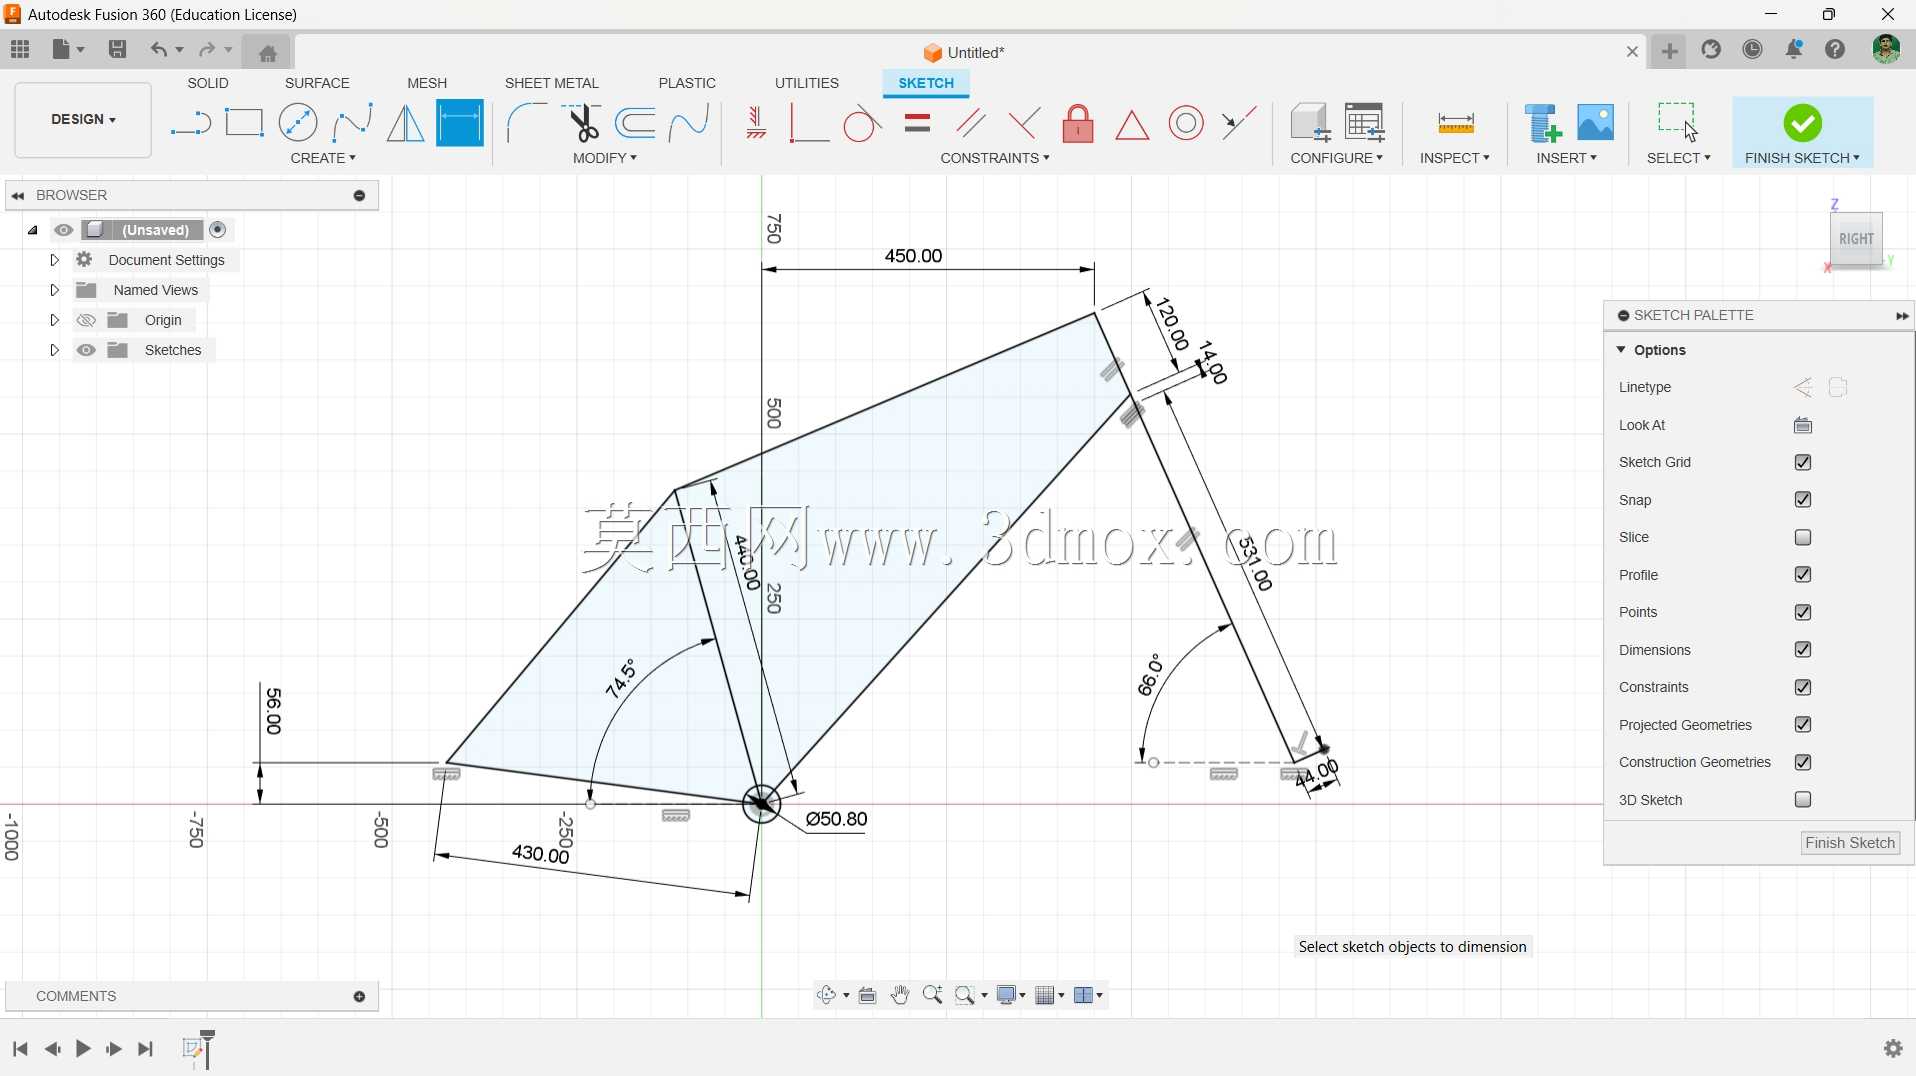The width and height of the screenshot is (1916, 1076).
Task: Add a new design tab with plus
Action: point(1670,50)
